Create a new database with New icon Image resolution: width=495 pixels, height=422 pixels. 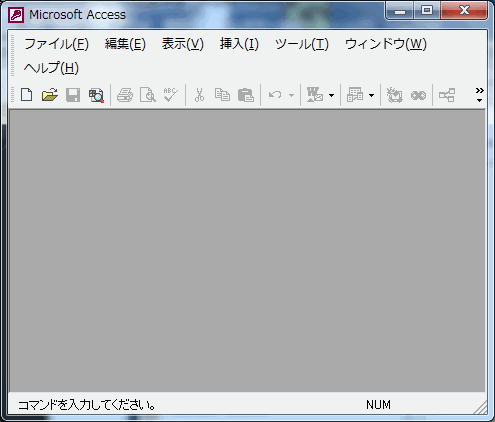(x=26, y=95)
